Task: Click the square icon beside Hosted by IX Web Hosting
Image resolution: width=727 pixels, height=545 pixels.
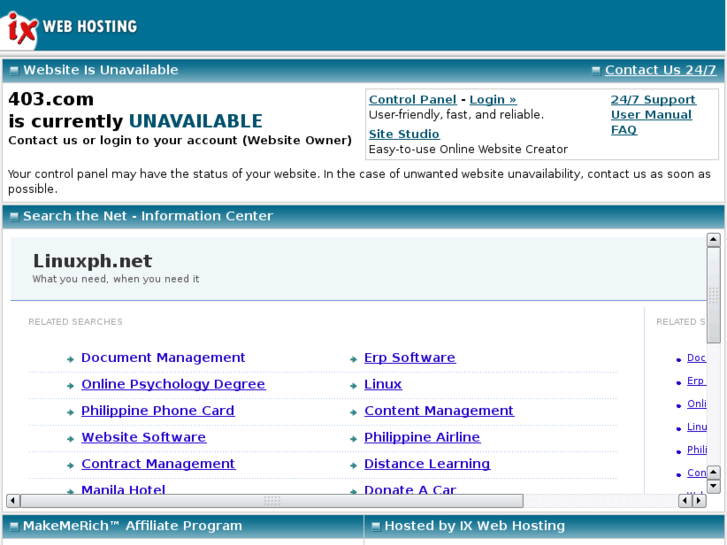Action: 376,526
